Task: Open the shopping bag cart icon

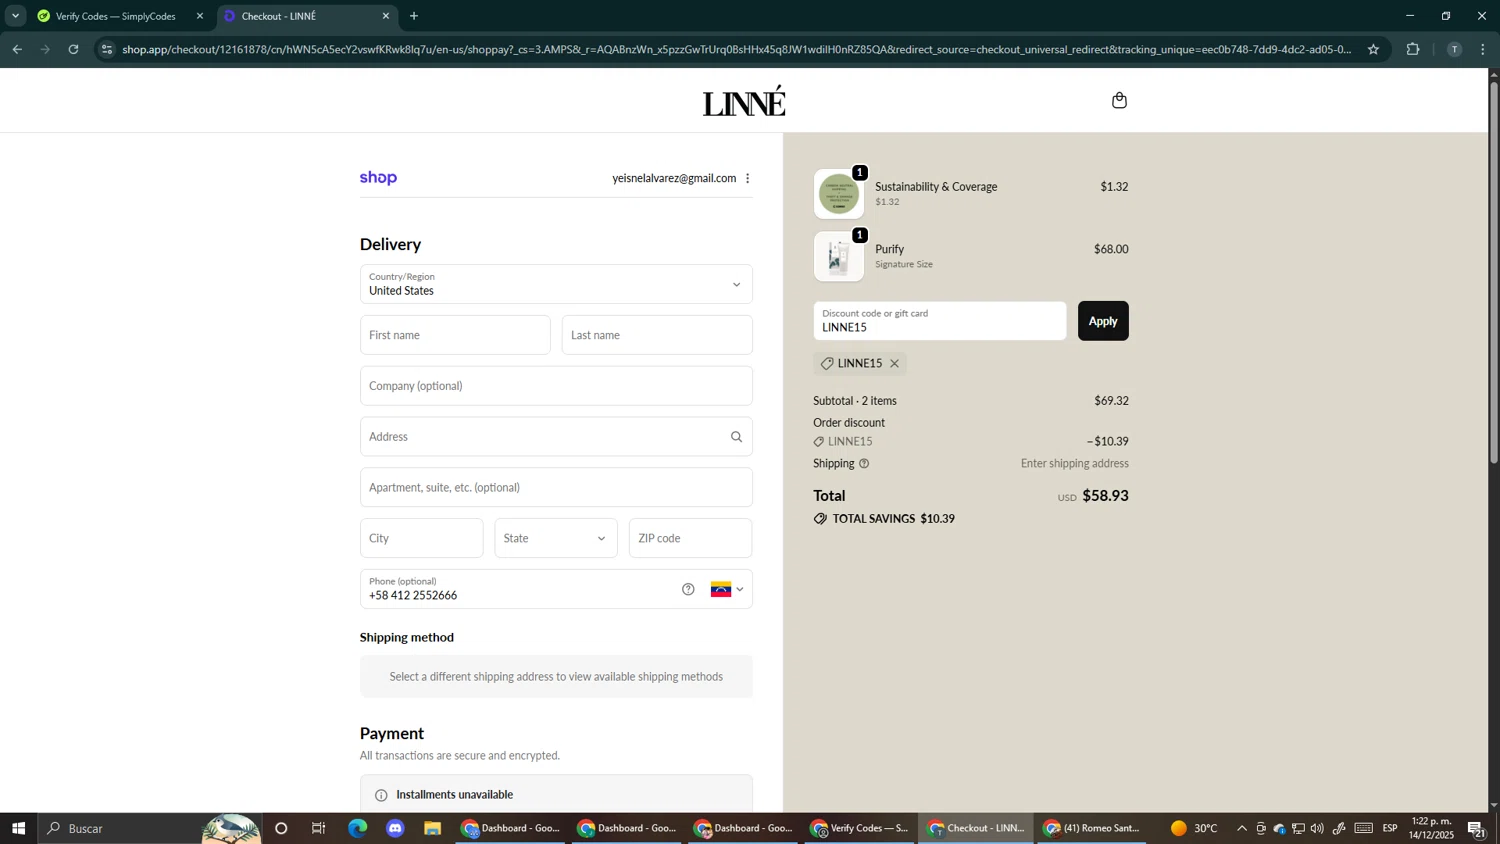Action: click(1119, 100)
